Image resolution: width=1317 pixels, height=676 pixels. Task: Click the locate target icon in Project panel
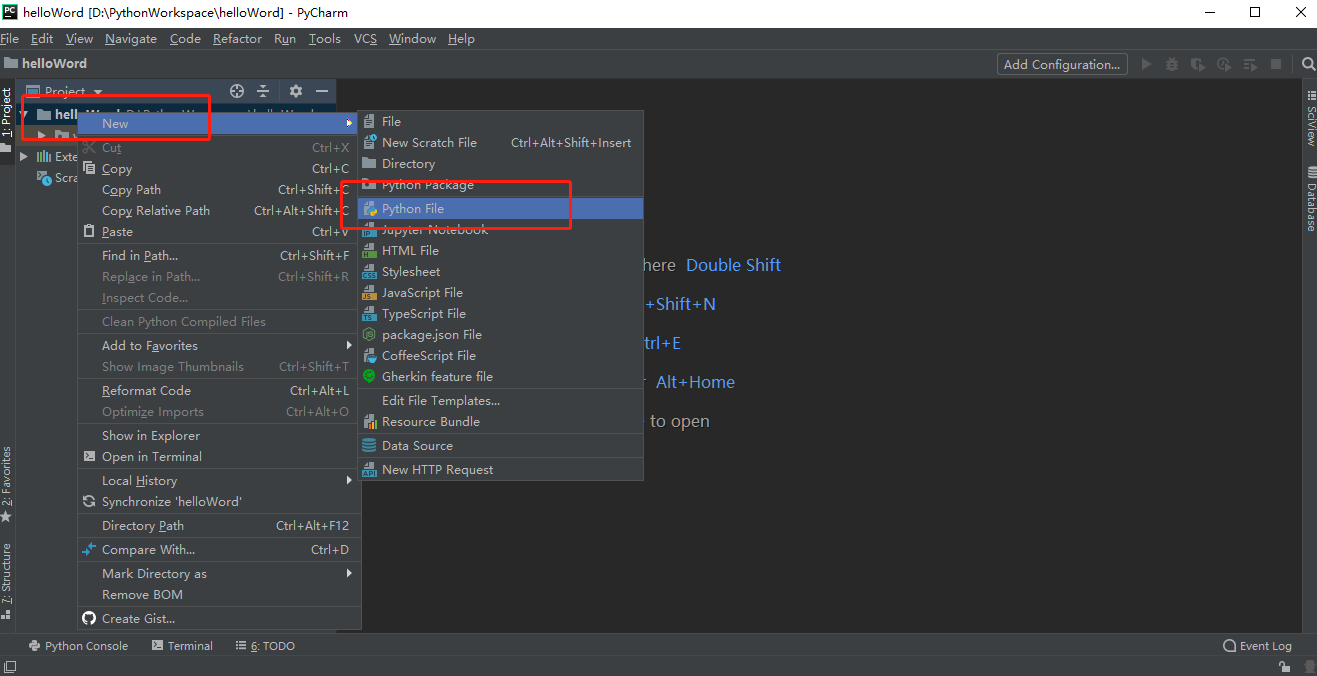(237, 91)
